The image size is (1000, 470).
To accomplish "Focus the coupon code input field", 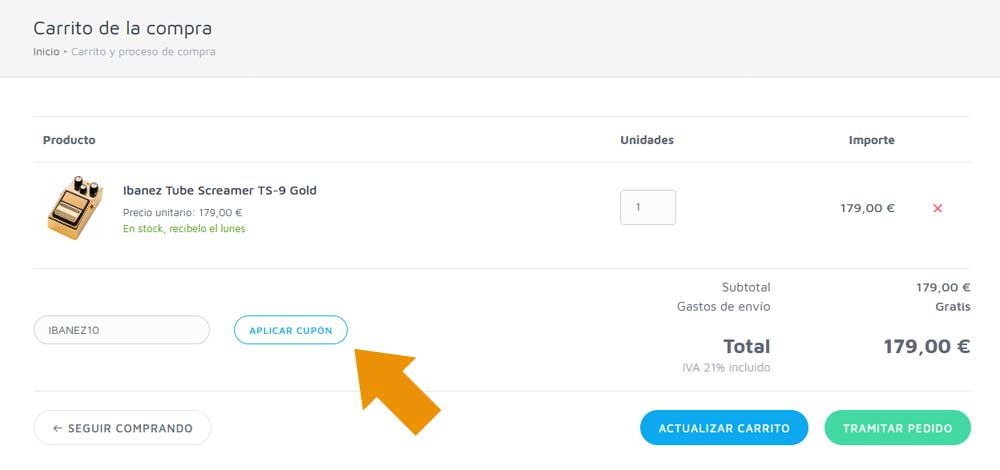I will pos(121,330).
